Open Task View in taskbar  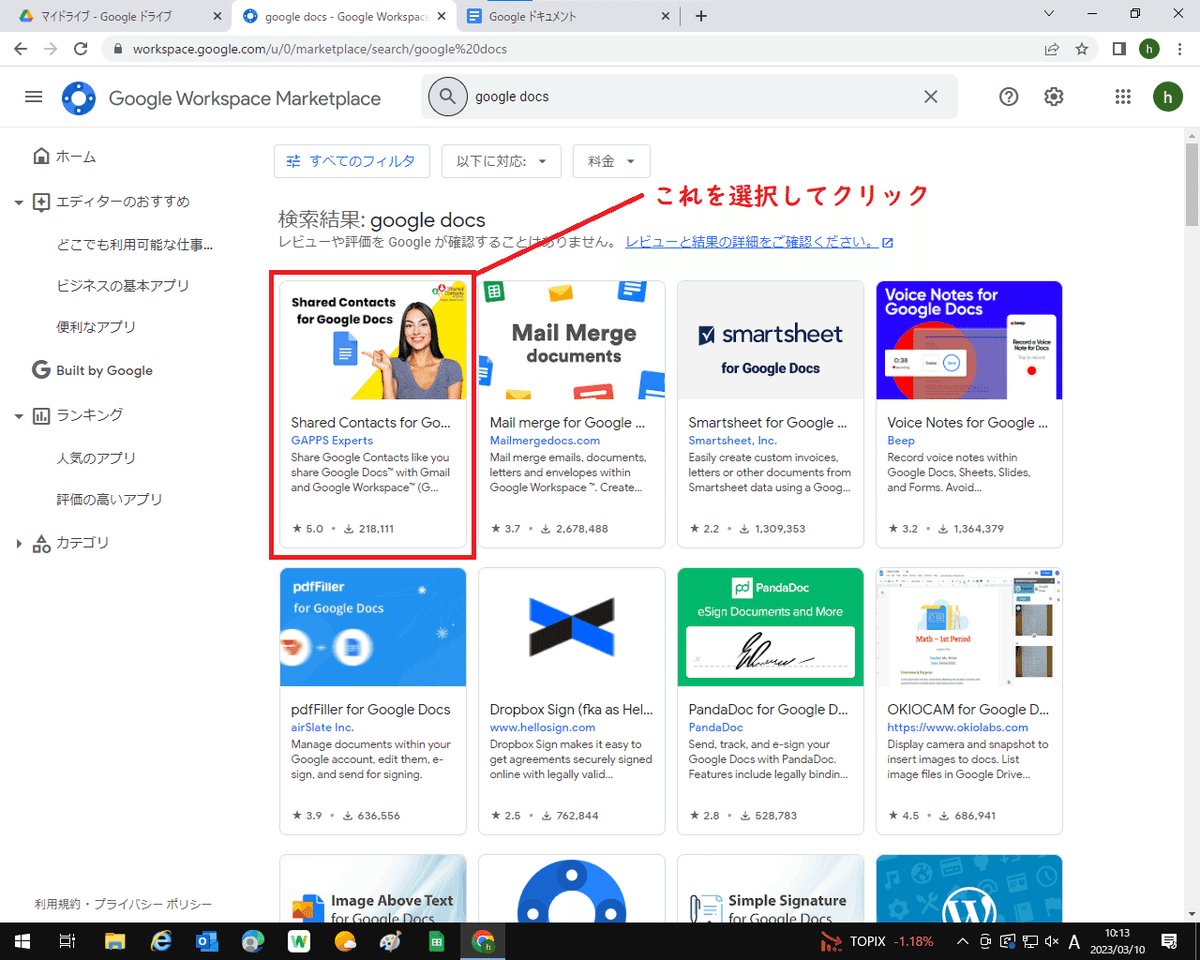67,941
